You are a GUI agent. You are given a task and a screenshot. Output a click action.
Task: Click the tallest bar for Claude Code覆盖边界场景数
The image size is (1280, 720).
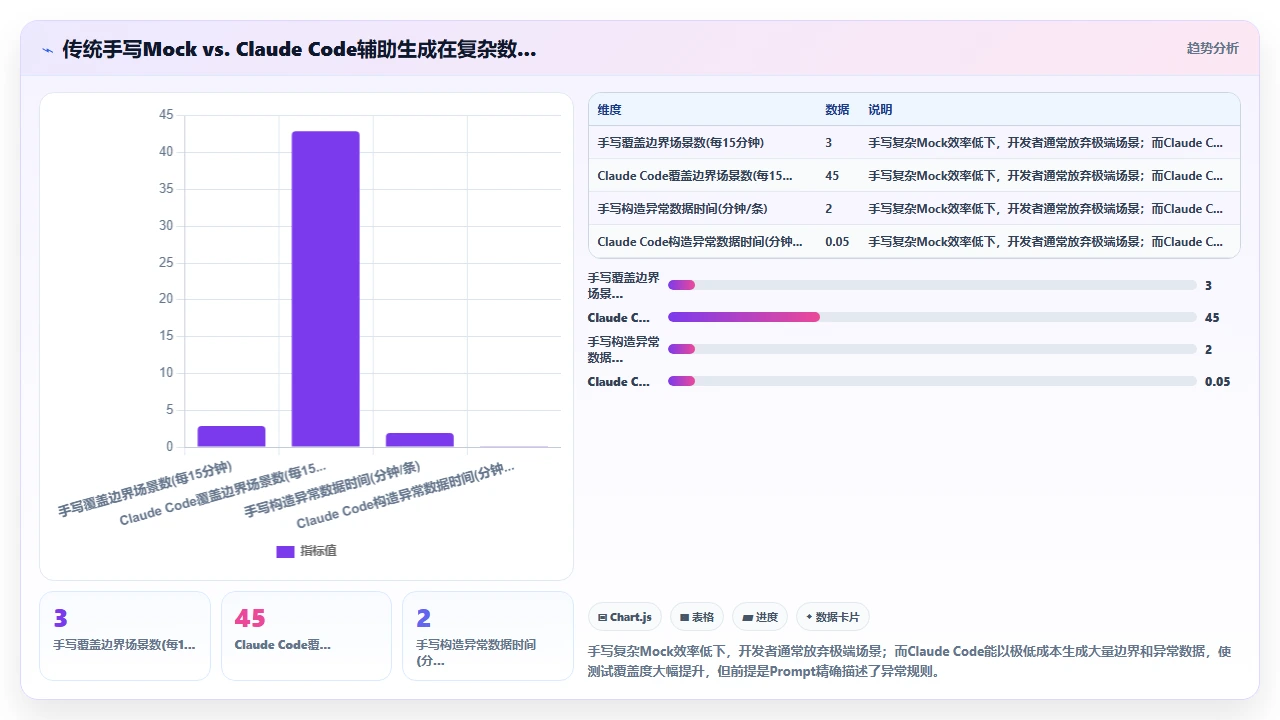point(326,289)
